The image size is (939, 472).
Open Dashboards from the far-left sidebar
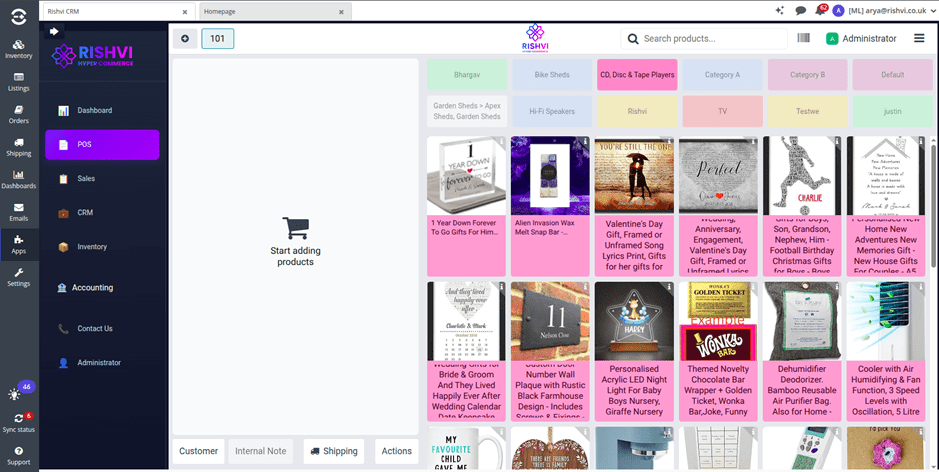tap(18, 179)
